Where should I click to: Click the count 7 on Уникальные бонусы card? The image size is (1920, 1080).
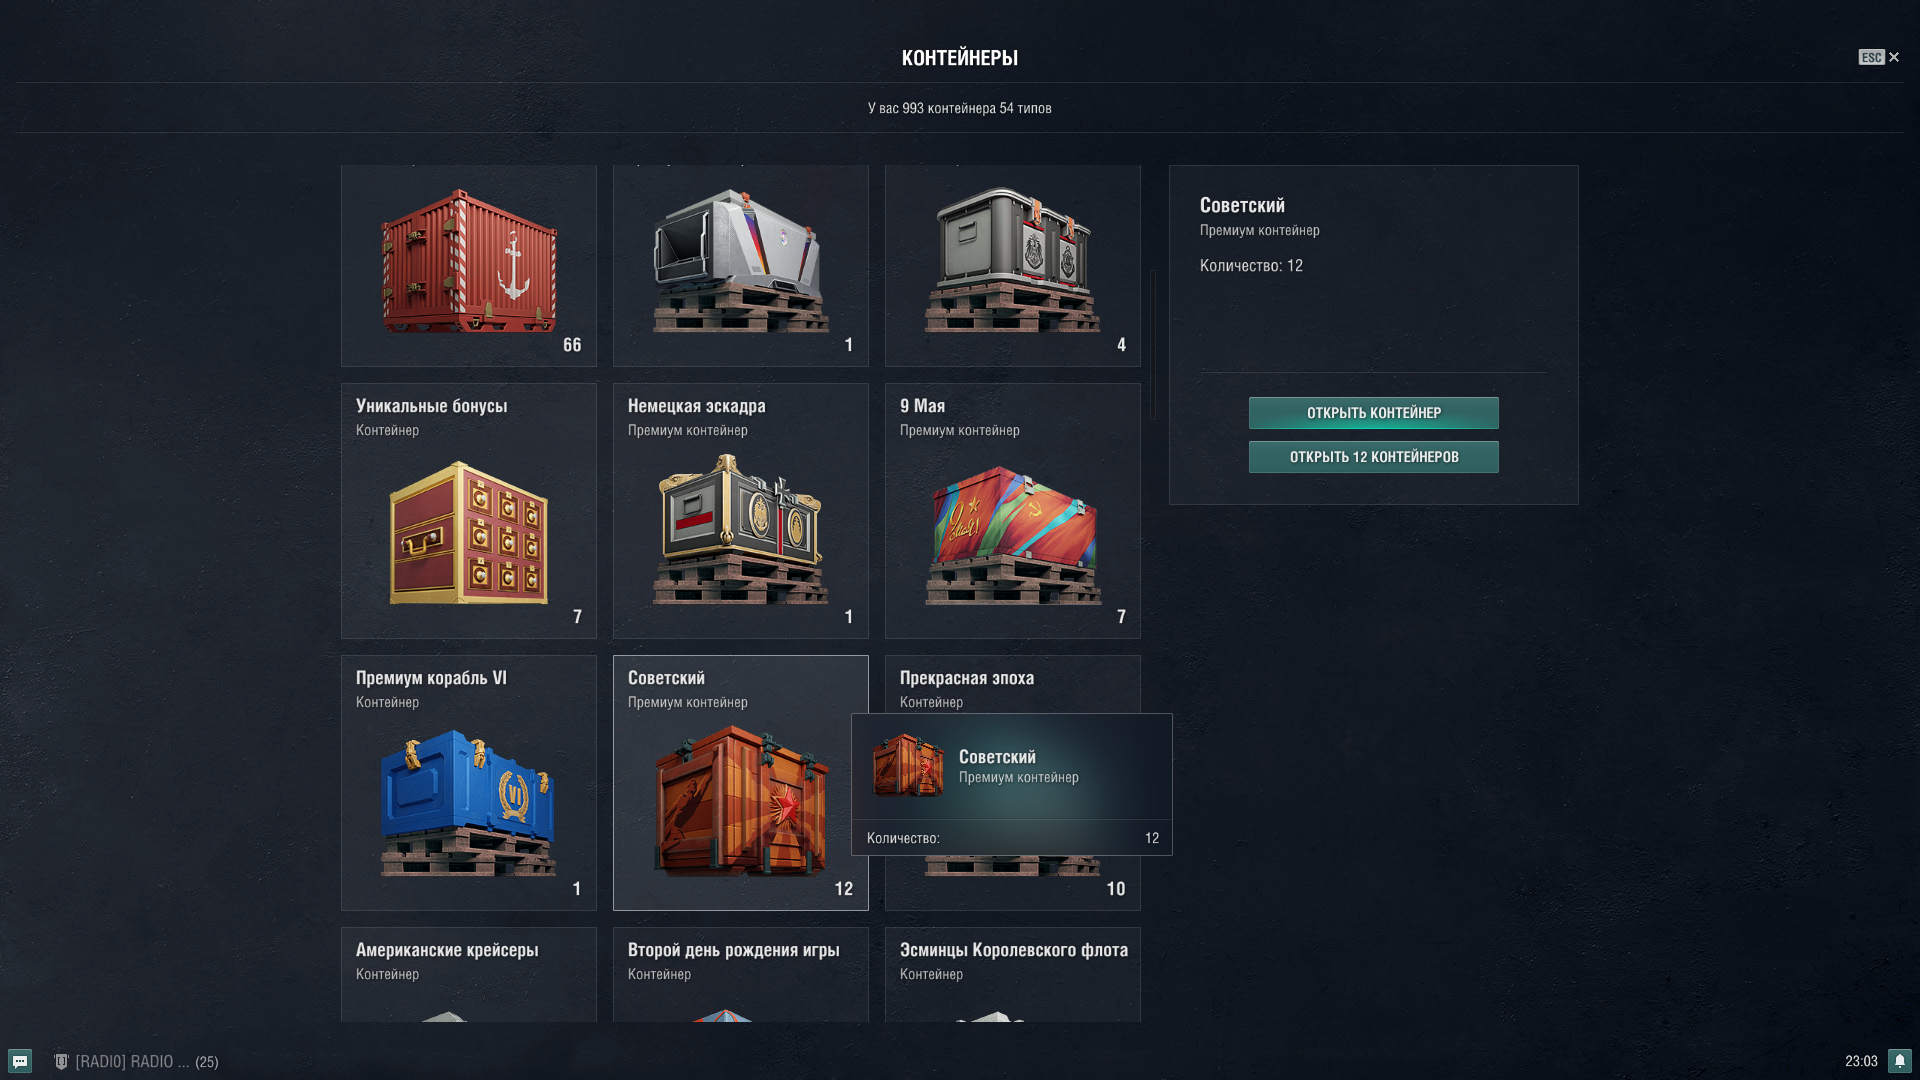click(577, 617)
